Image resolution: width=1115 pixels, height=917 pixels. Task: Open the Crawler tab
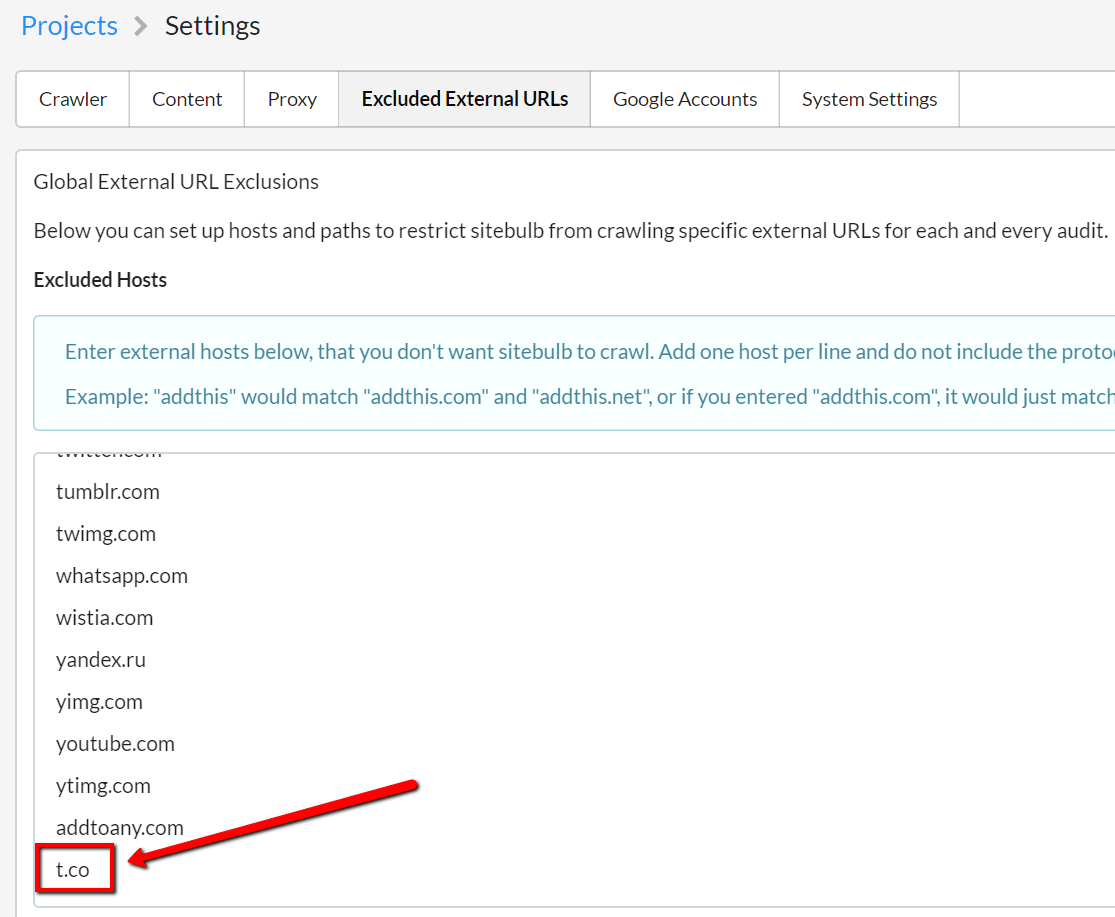(73, 99)
